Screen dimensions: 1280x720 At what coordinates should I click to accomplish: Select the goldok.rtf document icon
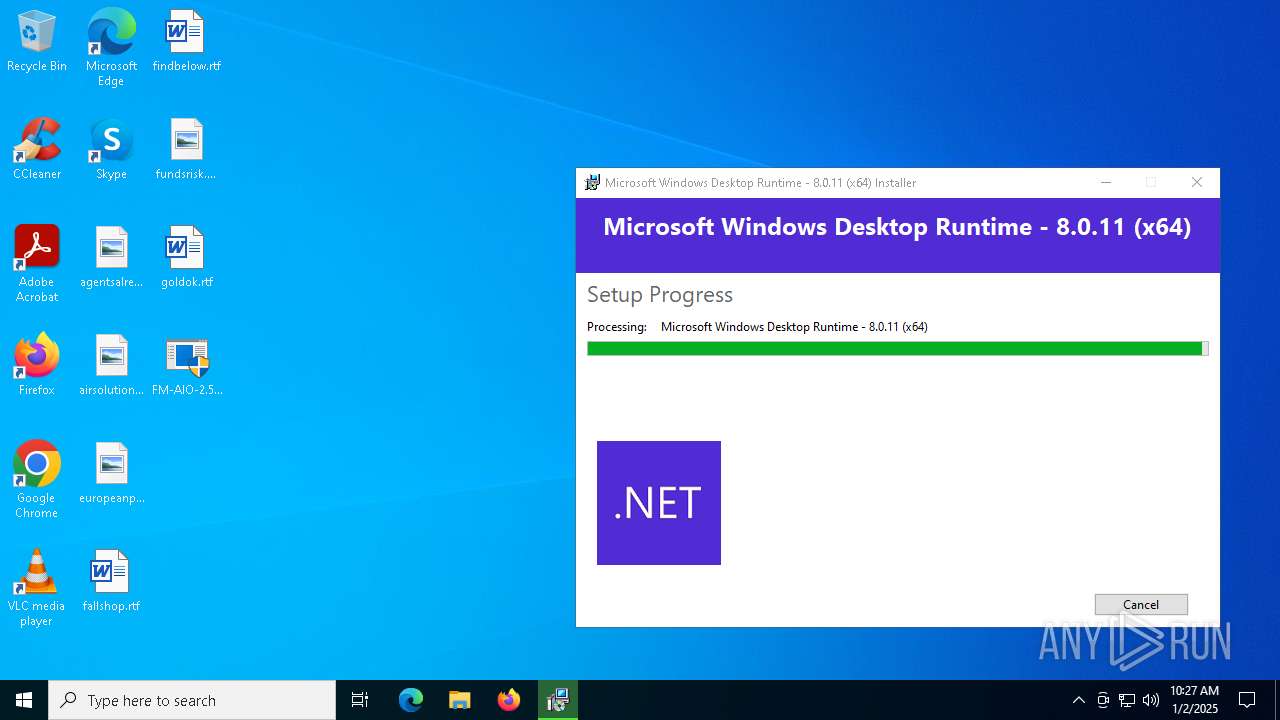(186, 258)
